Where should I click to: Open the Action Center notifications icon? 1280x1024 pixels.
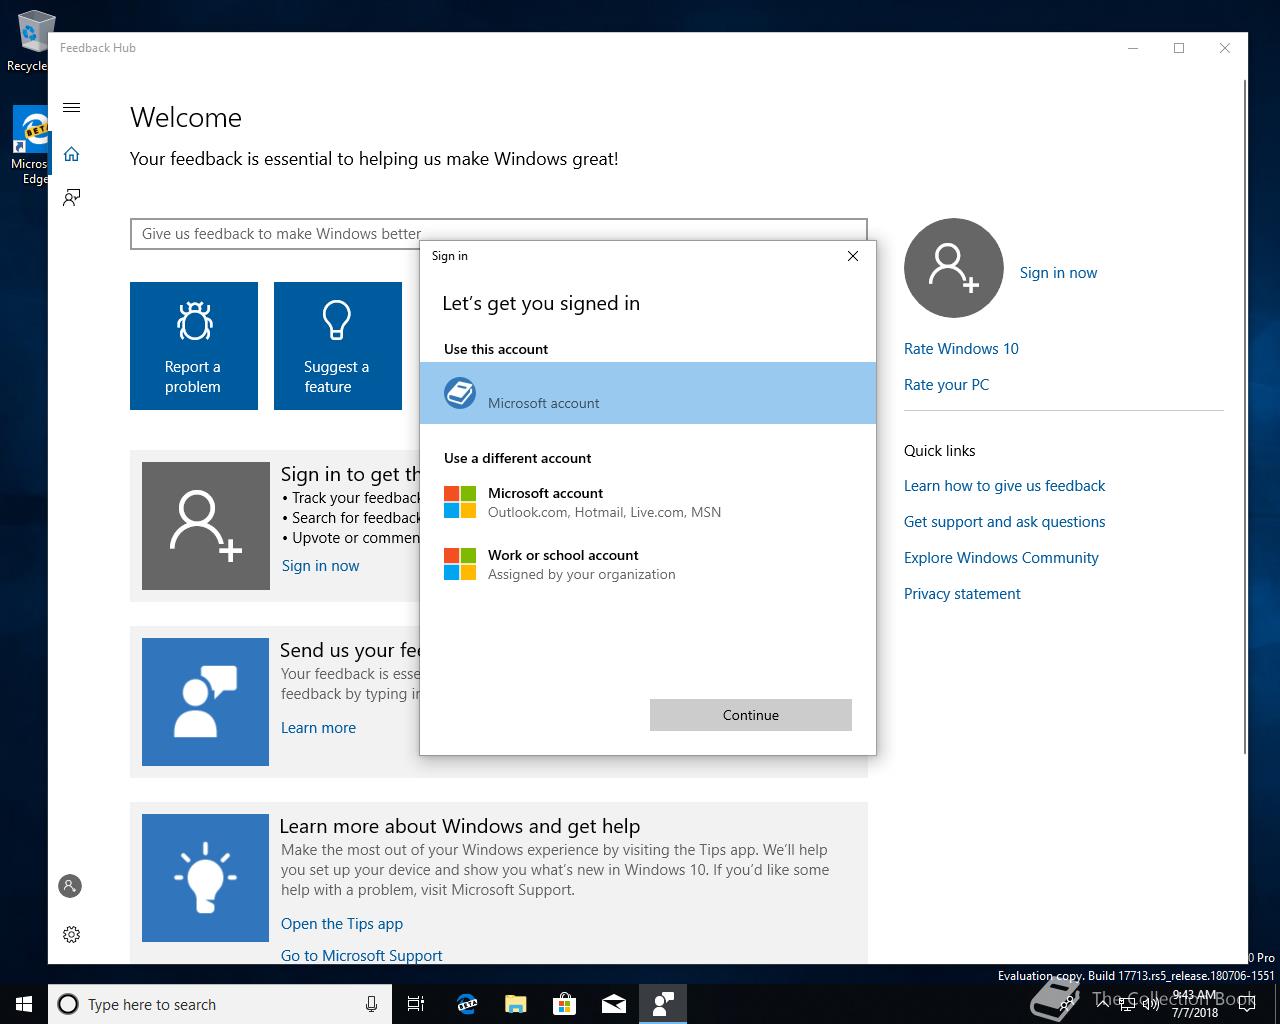click(x=1246, y=1004)
